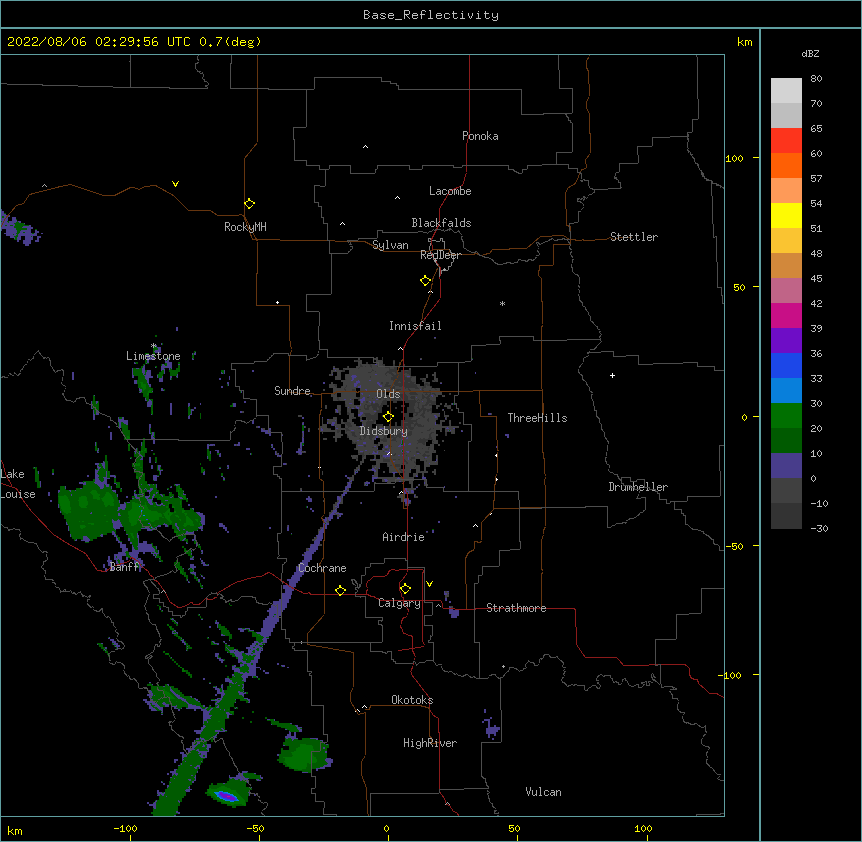Select the yellow diamond marker south of RedDeer
862x842 pixels.
tap(425, 281)
